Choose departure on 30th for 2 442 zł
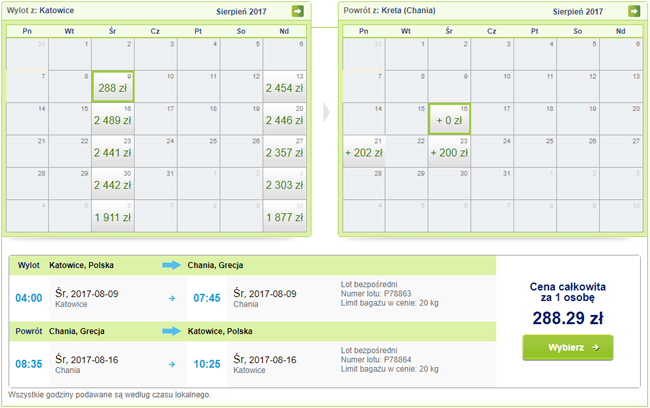 (114, 183)
